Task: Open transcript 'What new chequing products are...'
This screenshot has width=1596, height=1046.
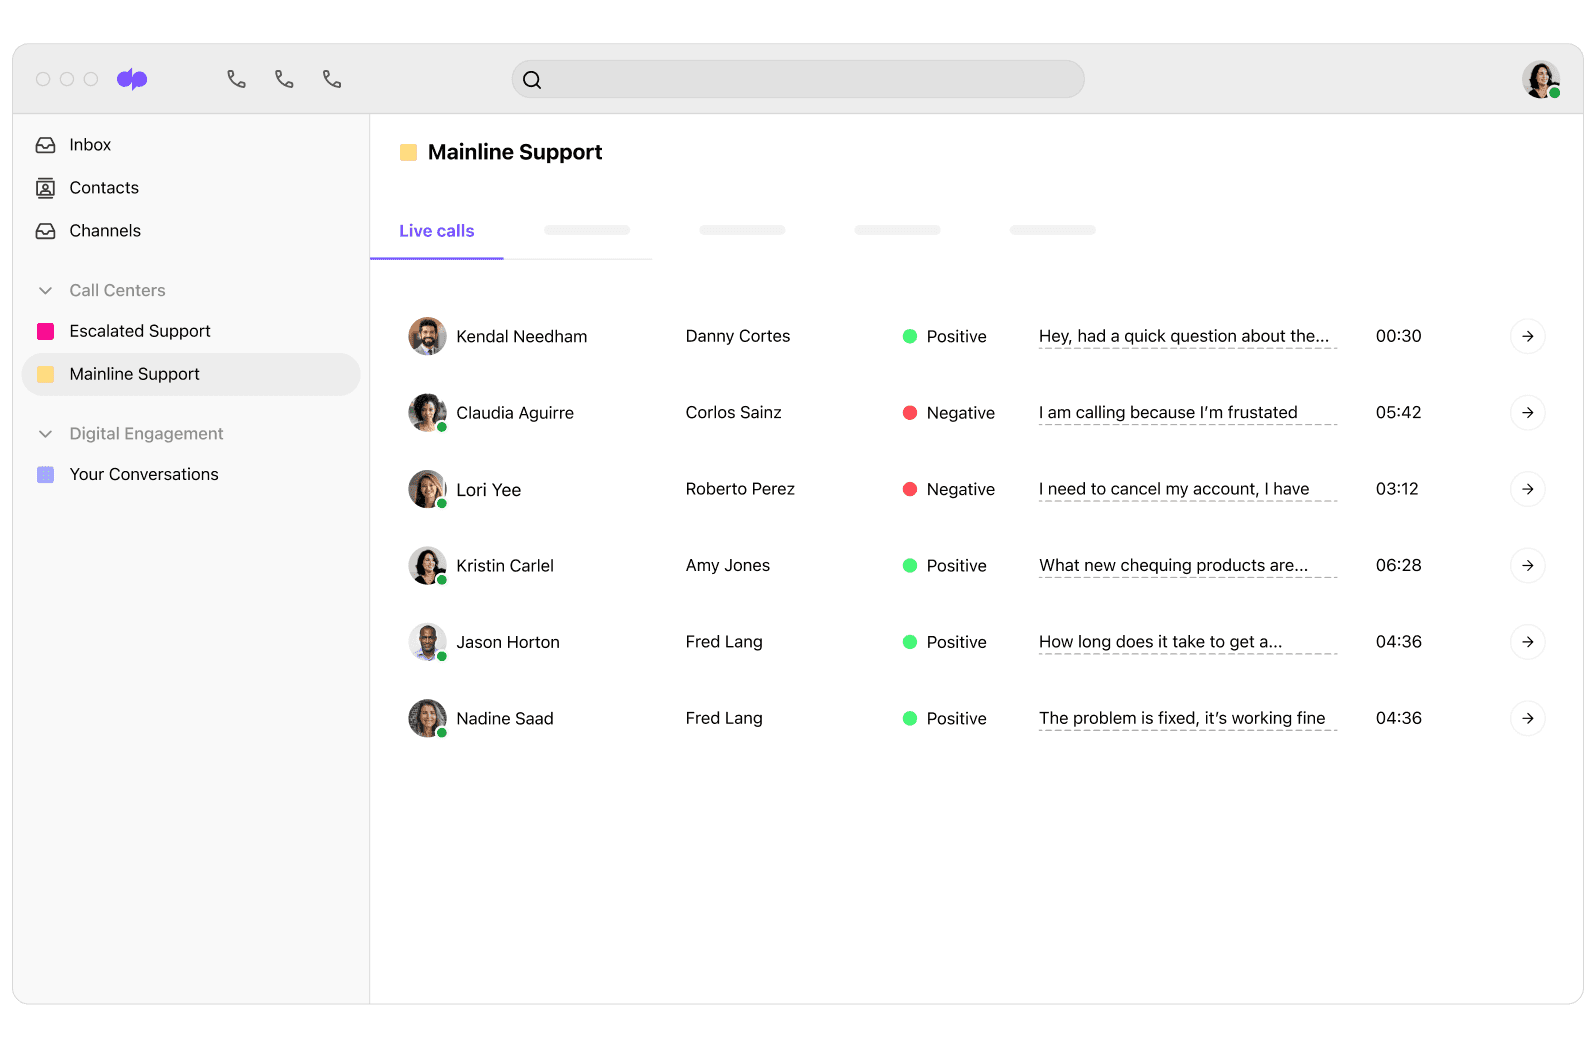Action: [x=1173, y=566]
